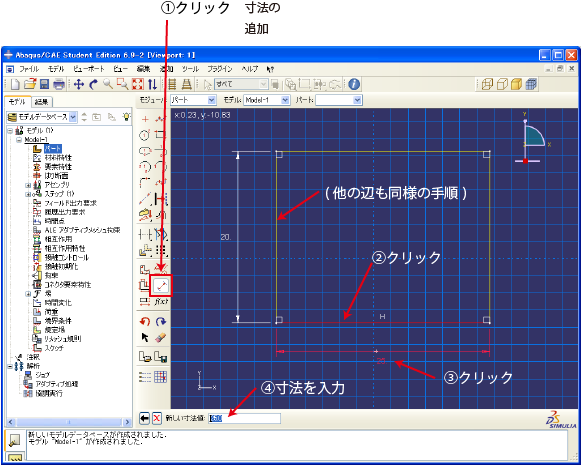
Task: Select the Eraser delete tool
Action: (161, 337)
